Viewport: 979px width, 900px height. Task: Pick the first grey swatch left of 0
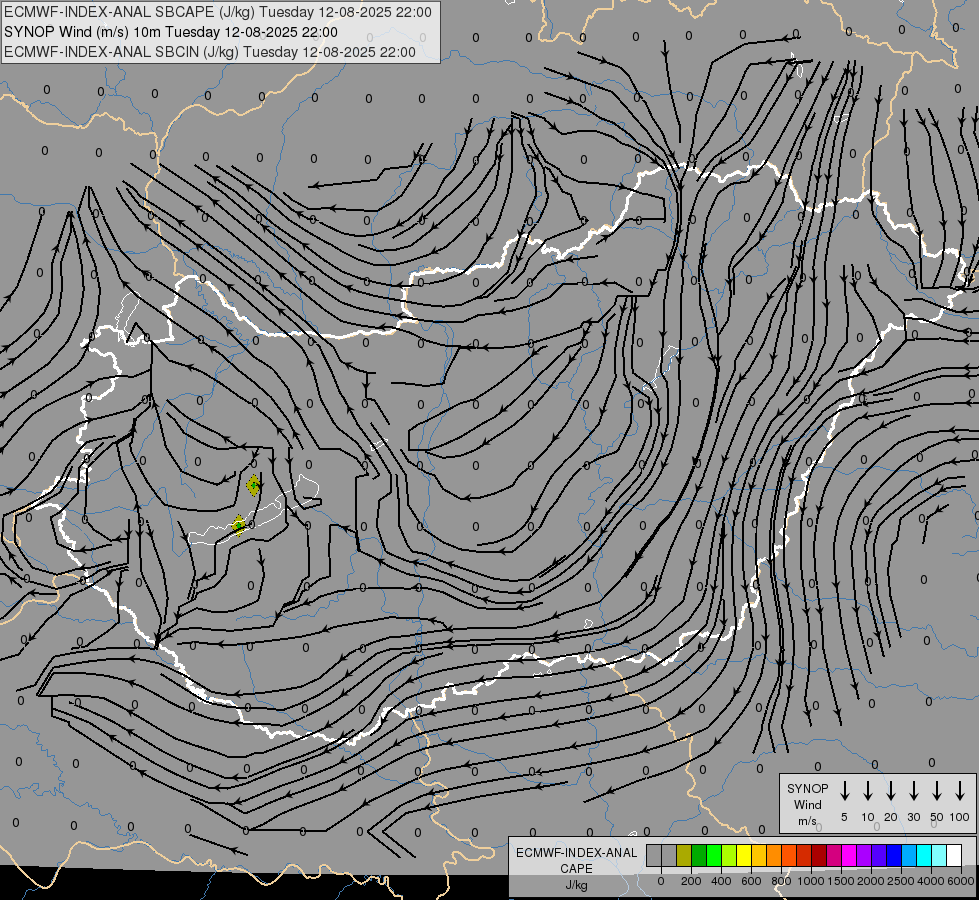(654, 855)
